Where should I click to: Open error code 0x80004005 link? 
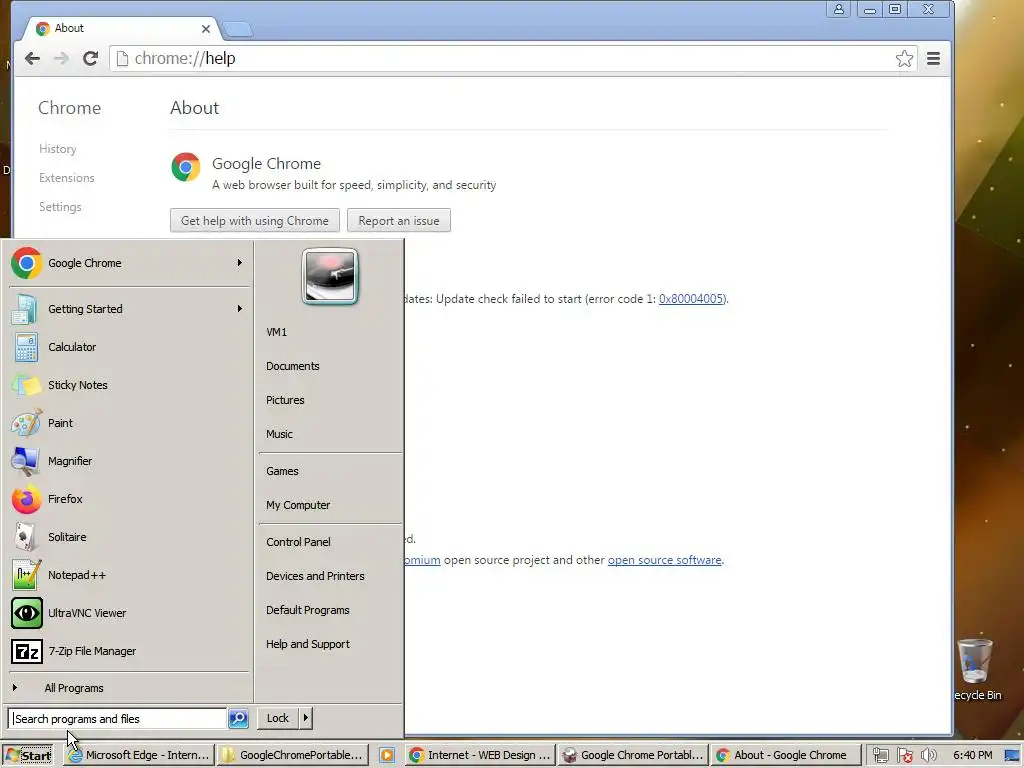pyautogui.click(x=691, y=298)
